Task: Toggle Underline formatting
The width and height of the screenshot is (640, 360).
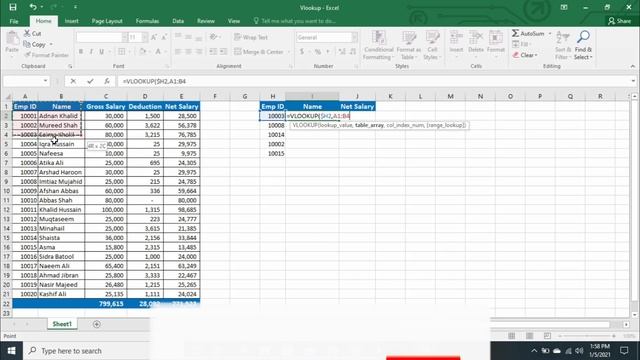Action: pyautogui.click(x=102, y=51)
